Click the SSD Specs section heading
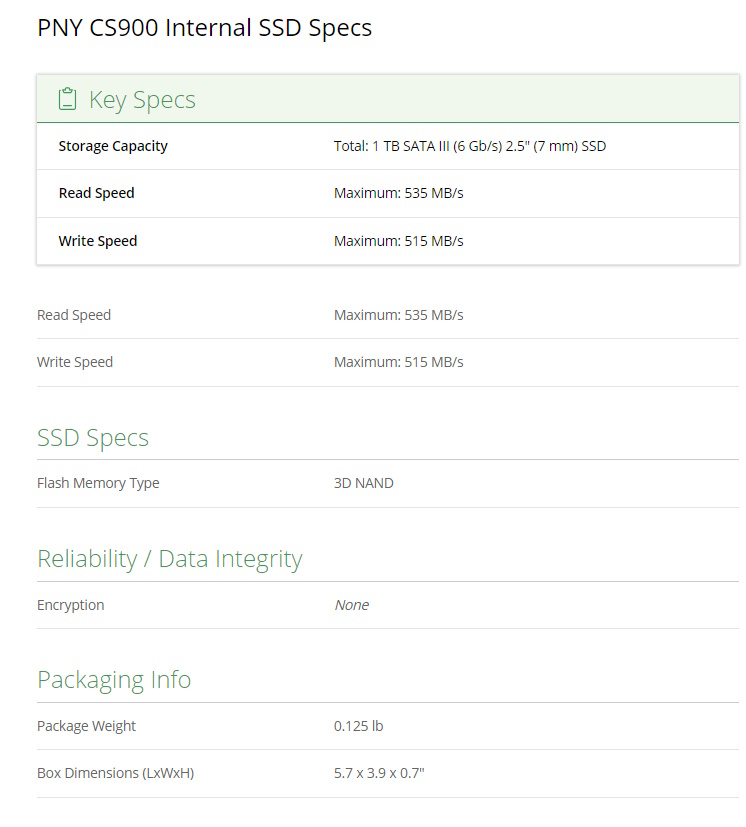 tap(93, 438)
